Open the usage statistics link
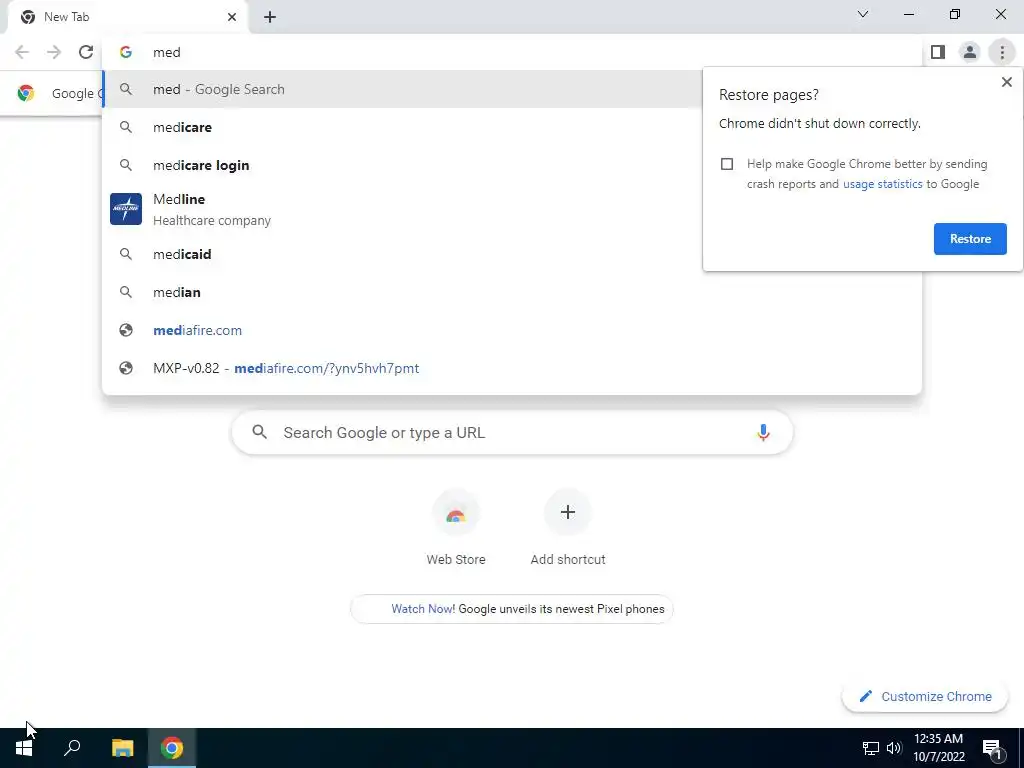Viewport: 1024px width, 768px height. (882, 184)
